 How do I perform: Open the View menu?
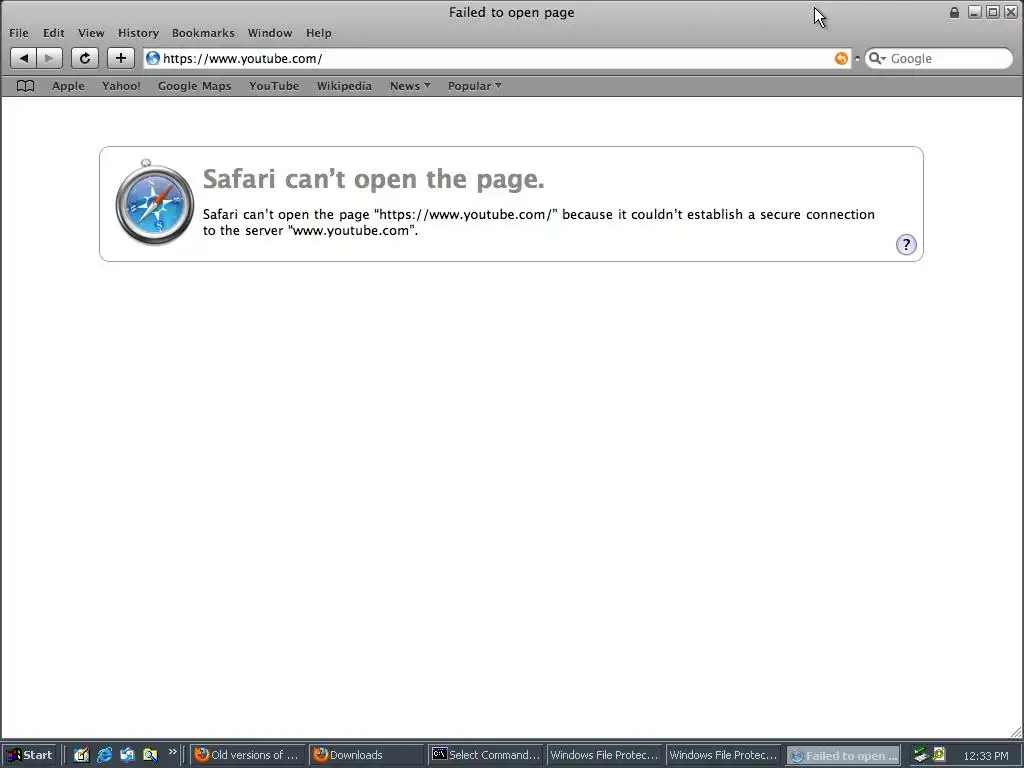click(x=91, y=33)
